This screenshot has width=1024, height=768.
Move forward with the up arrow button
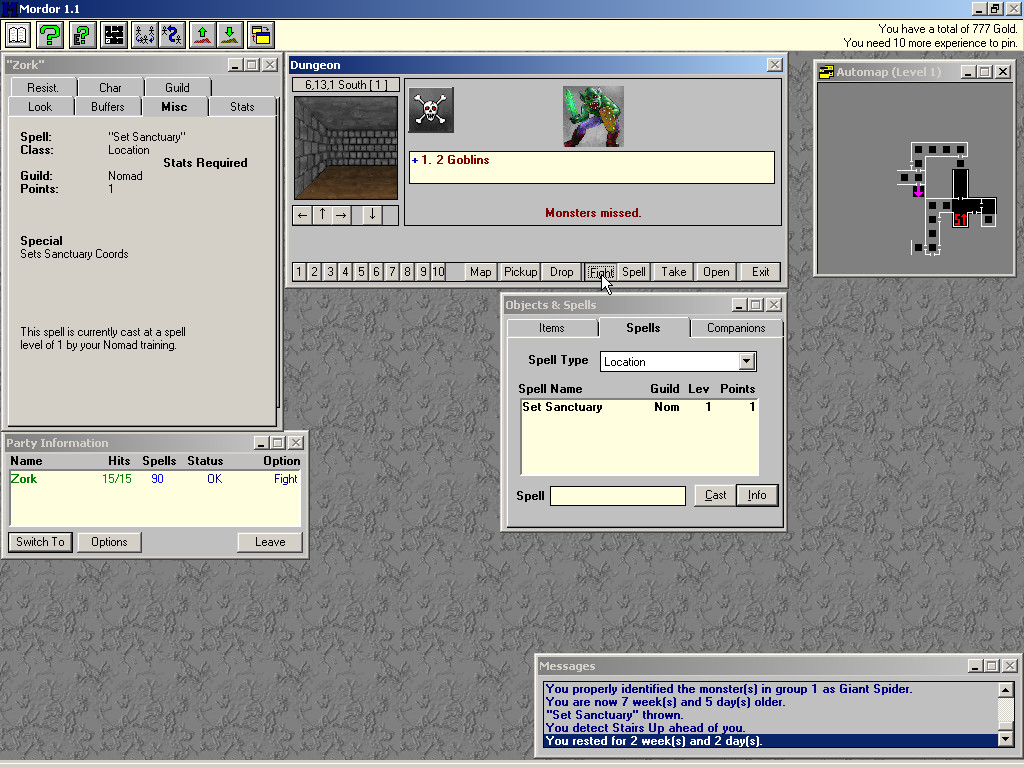point(322,215)
